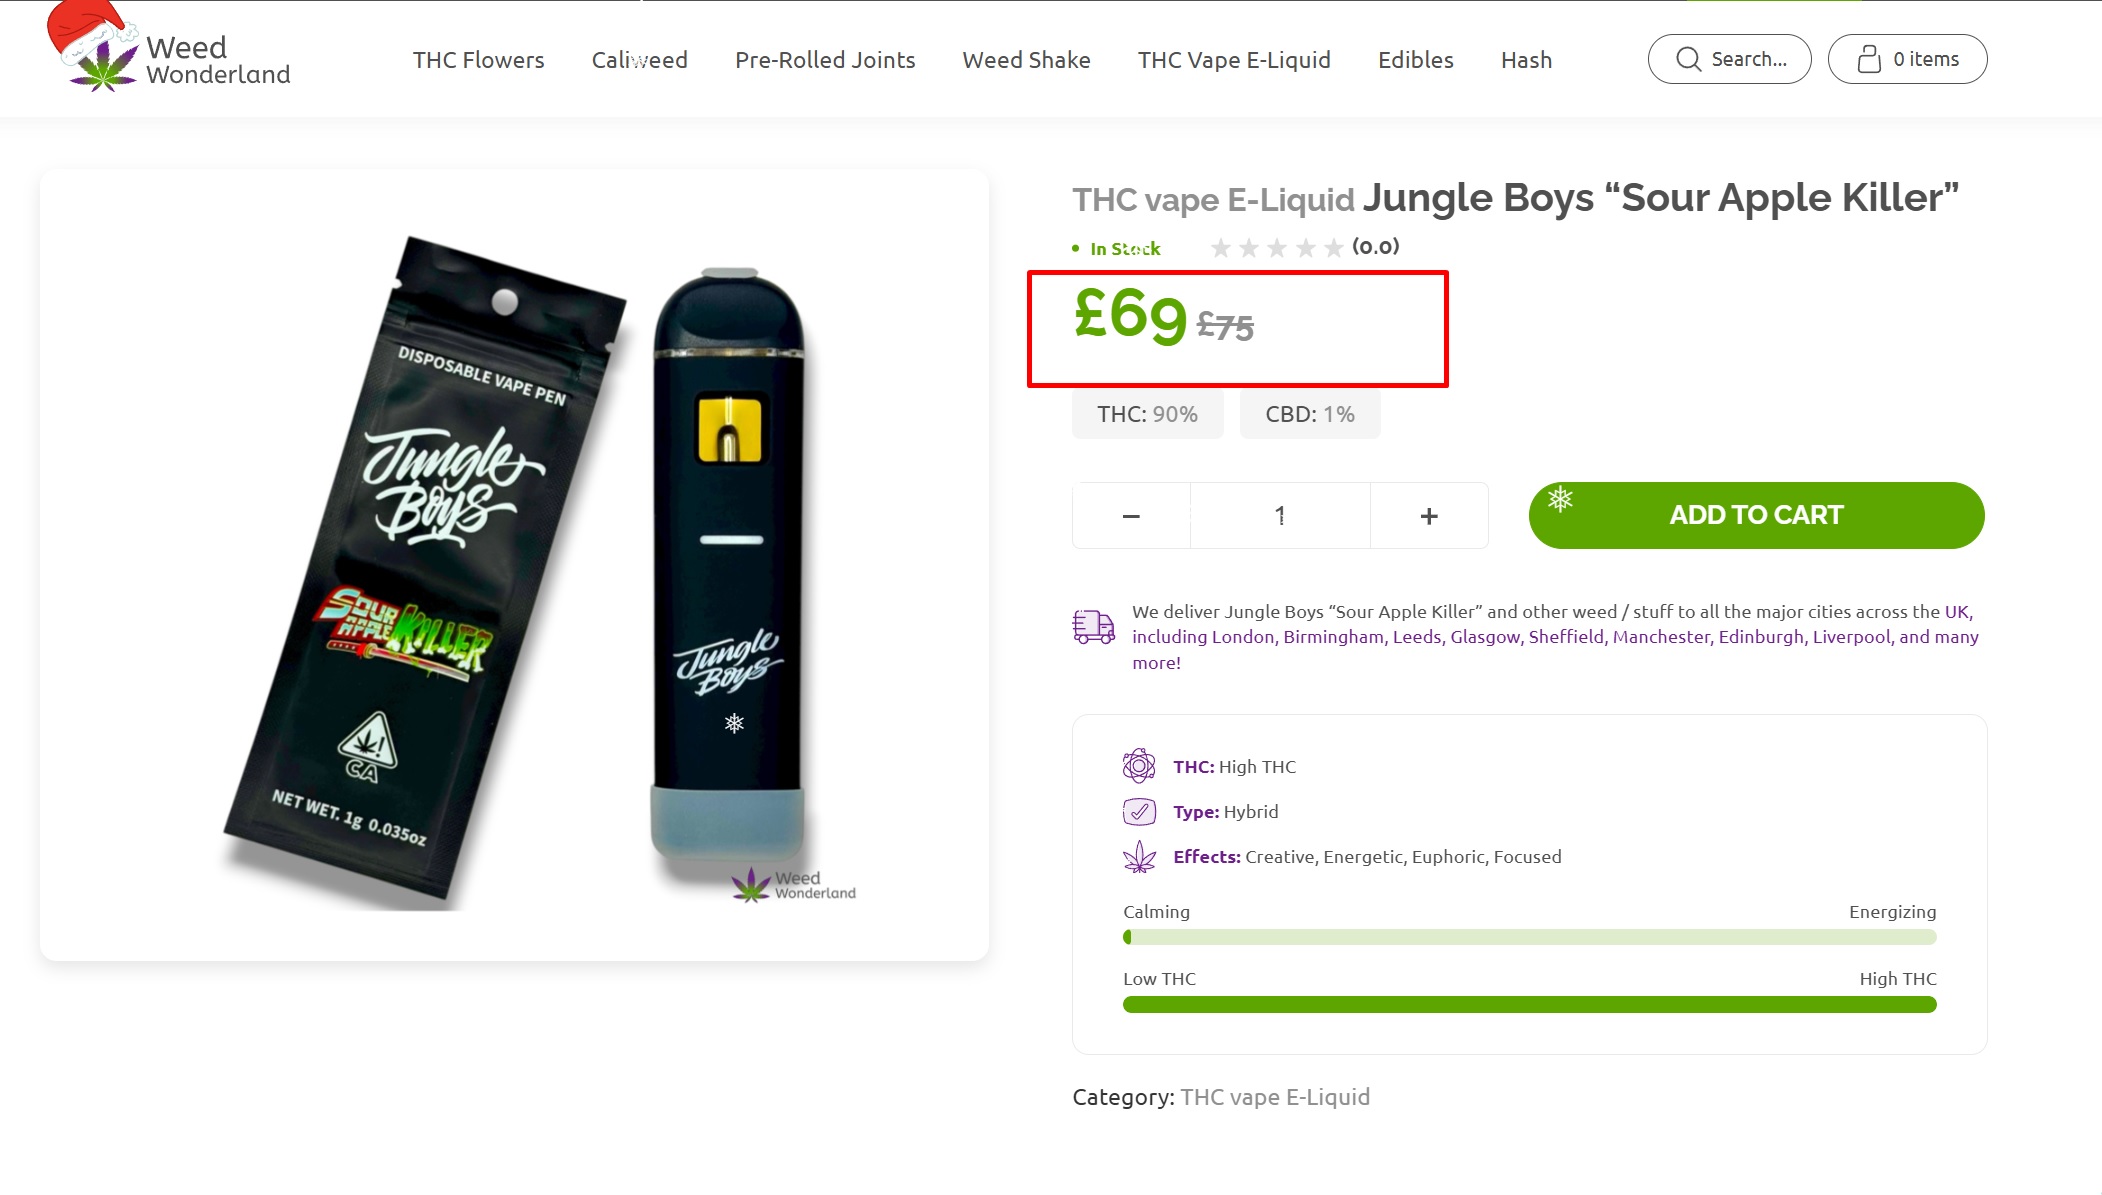Image resolution: width=2102 pixels, height=1195 pixels.
Task: Click the Weed Wonderland logo
Action: 168,50
